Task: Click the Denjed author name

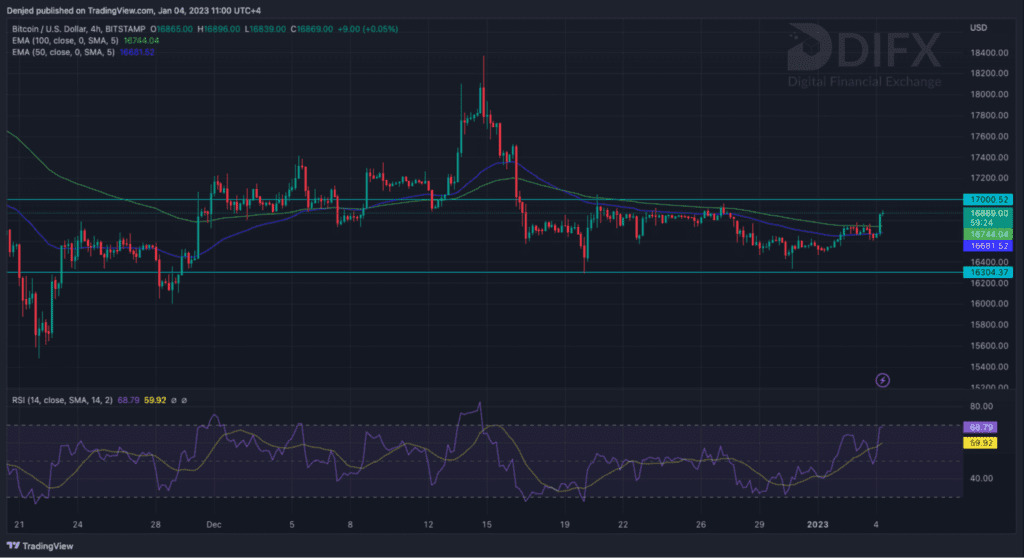Action: pos(21,11)
